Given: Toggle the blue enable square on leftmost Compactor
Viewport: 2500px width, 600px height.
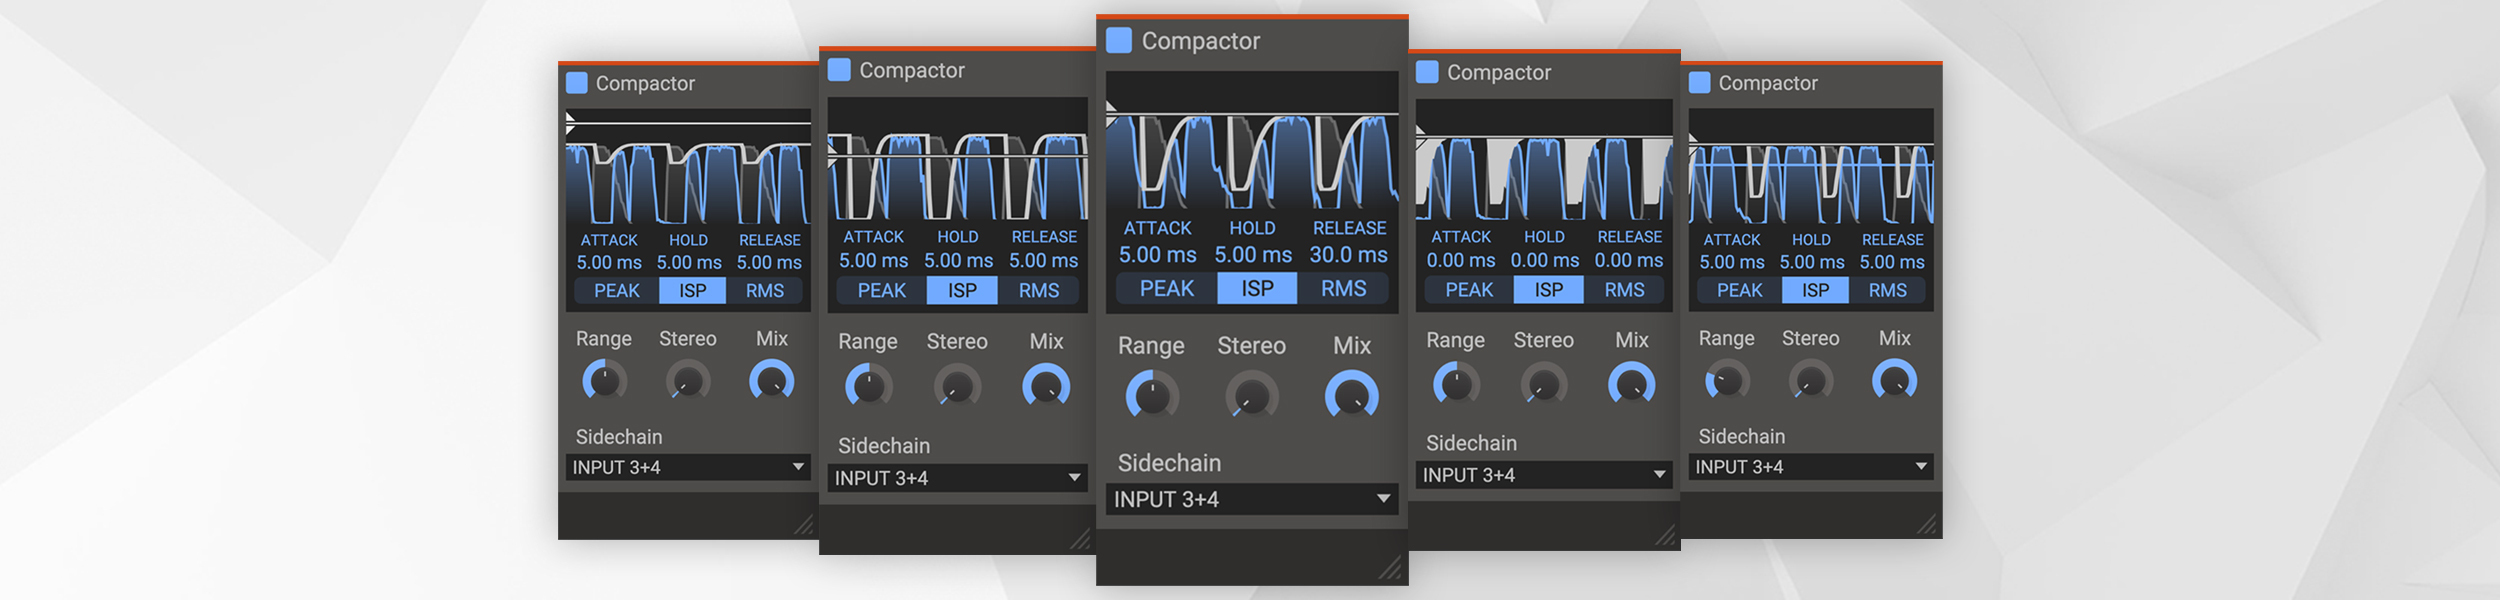Looking at the screenshot, I should pyautogui.click(x=577, y=83).
